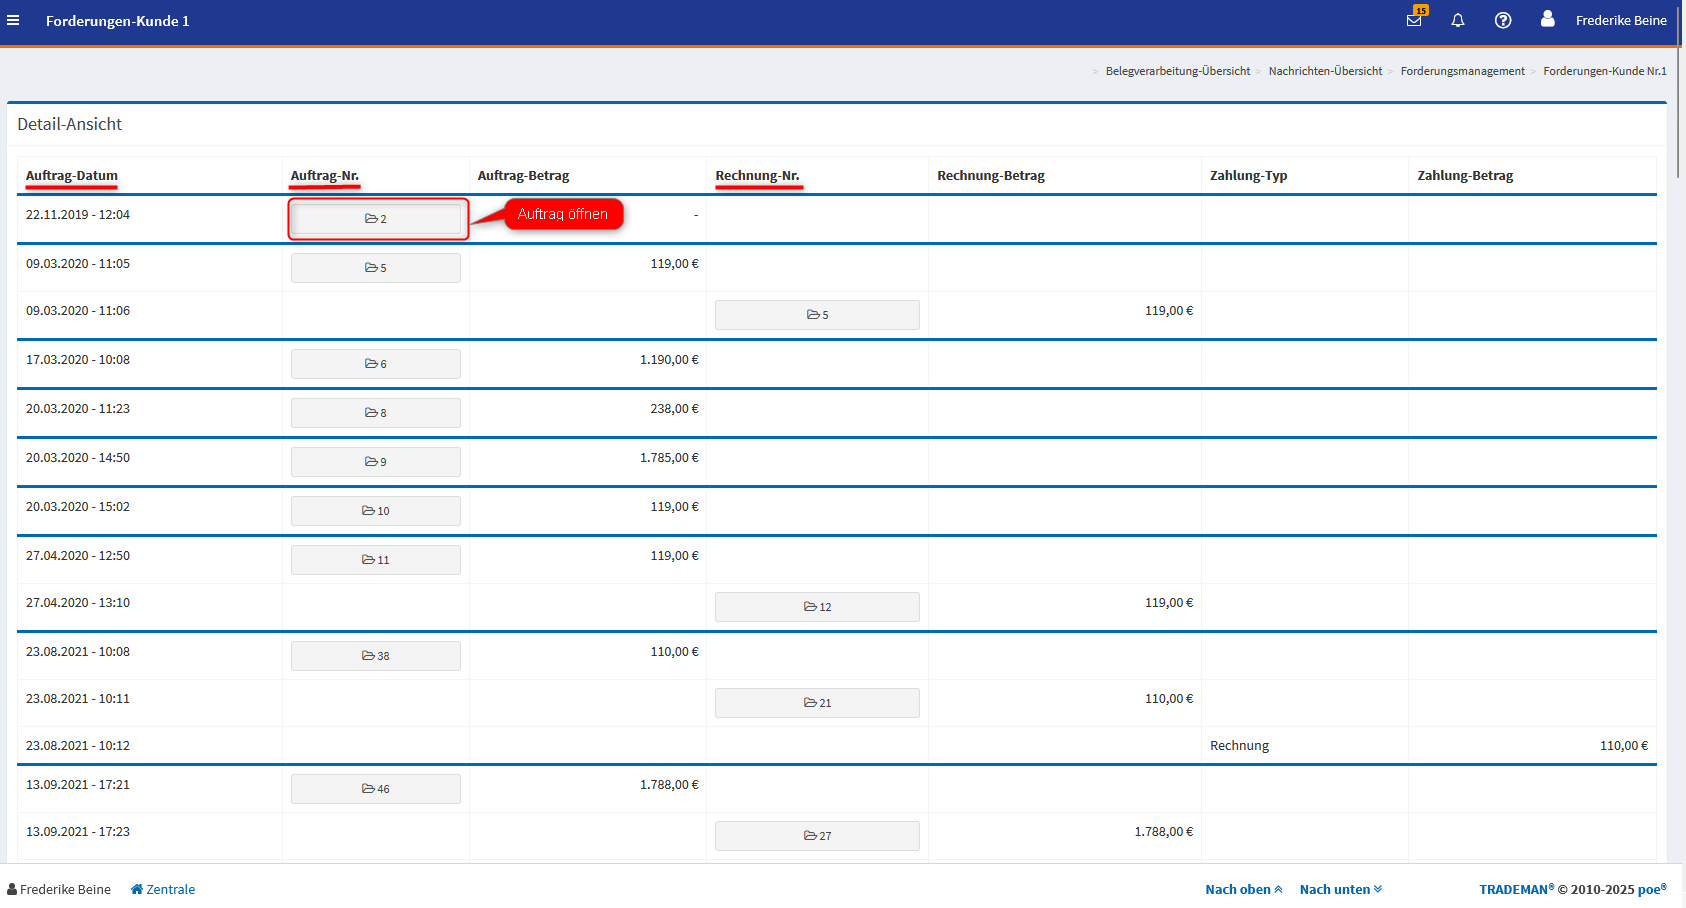This screenshot has width=1686, height=908.
Task: Sort by Rechnung-Nr. column header
Action: tap(757, 176)
